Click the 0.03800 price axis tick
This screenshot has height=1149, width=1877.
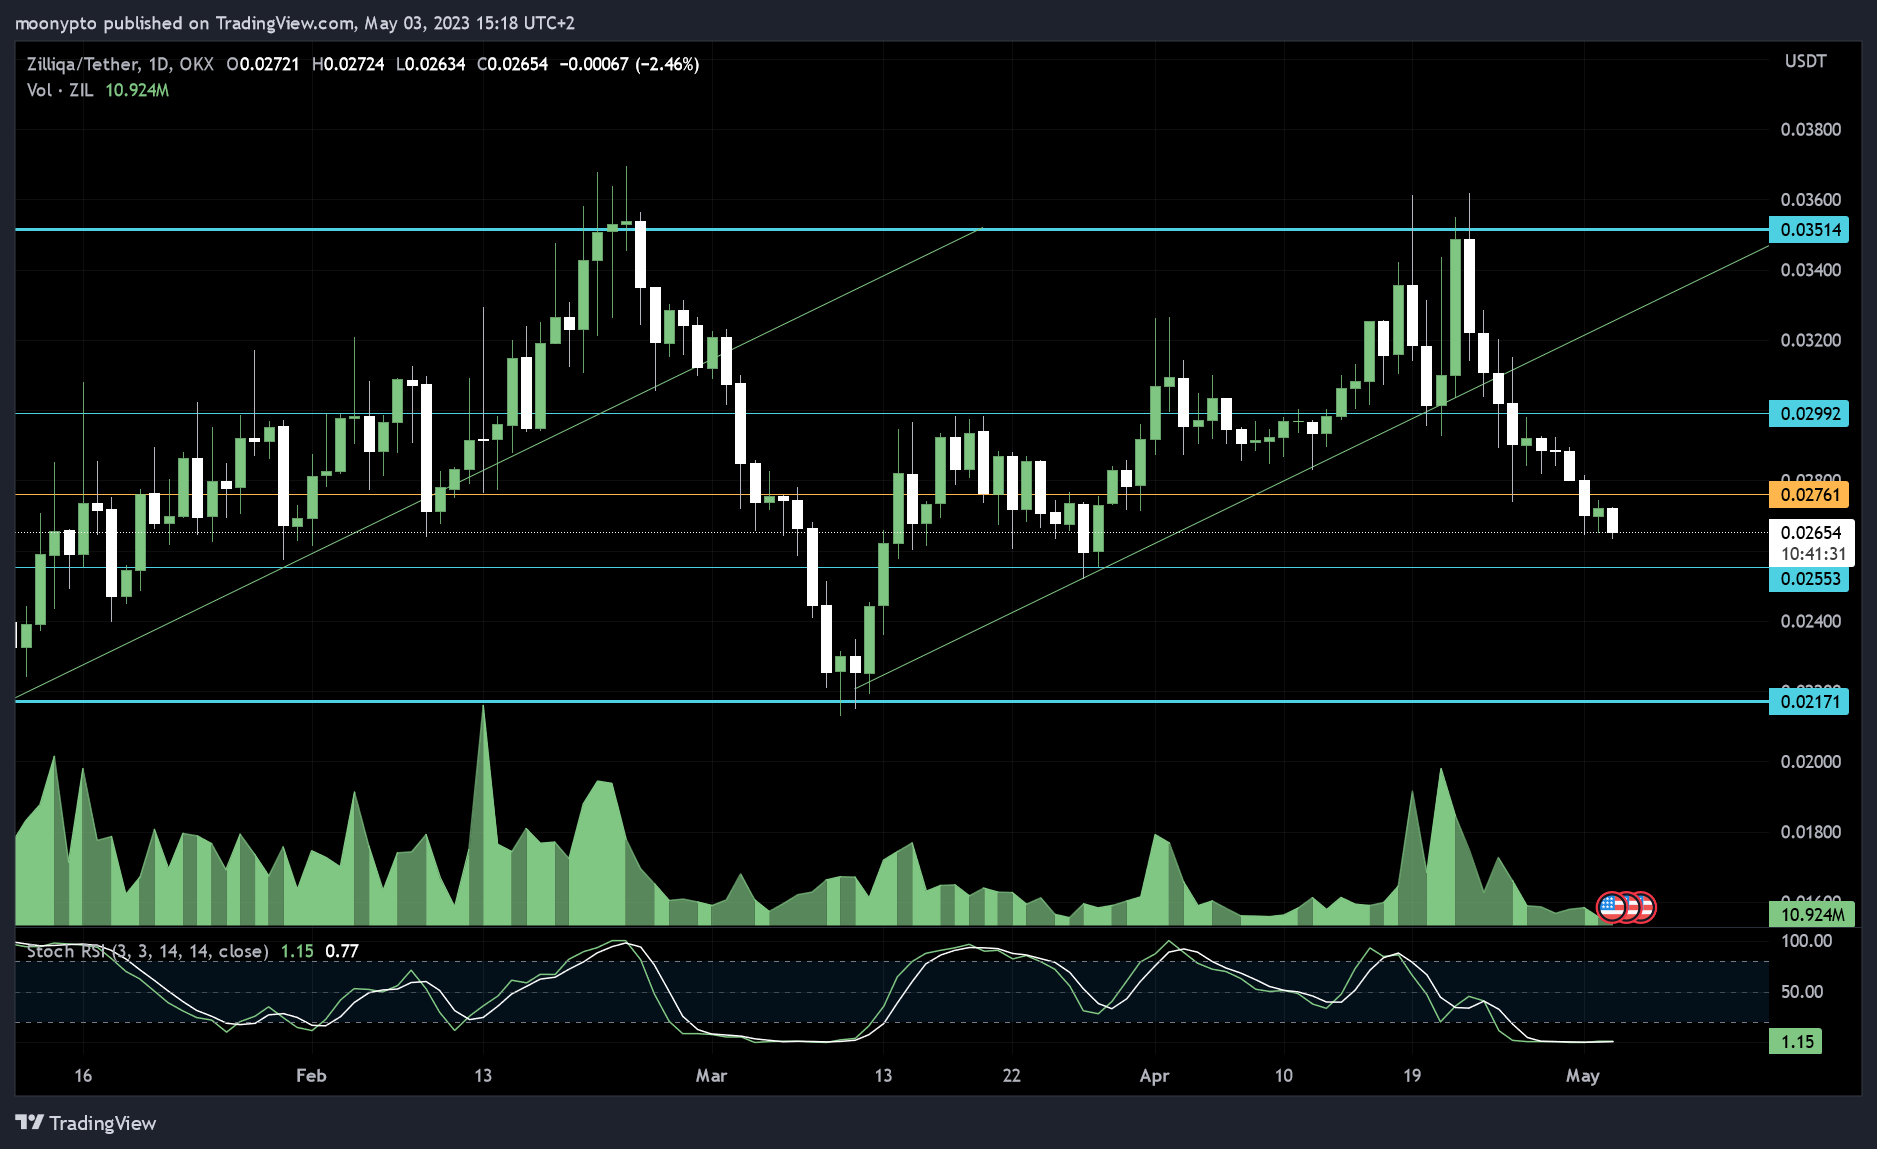coord(1810,130)
